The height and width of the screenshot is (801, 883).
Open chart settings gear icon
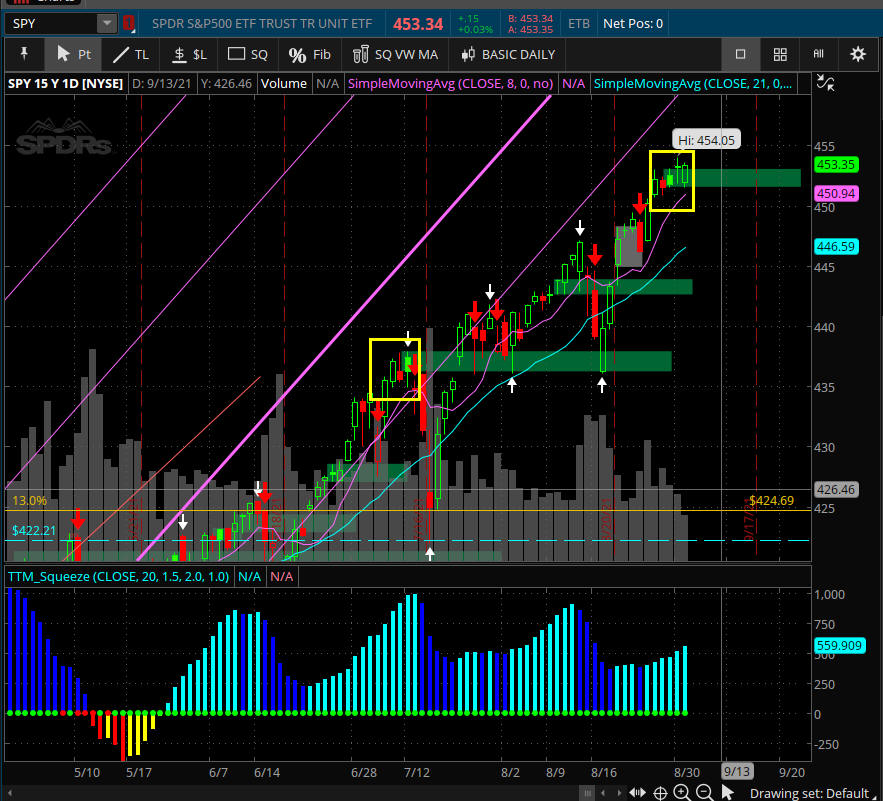[x=857, y=54]
